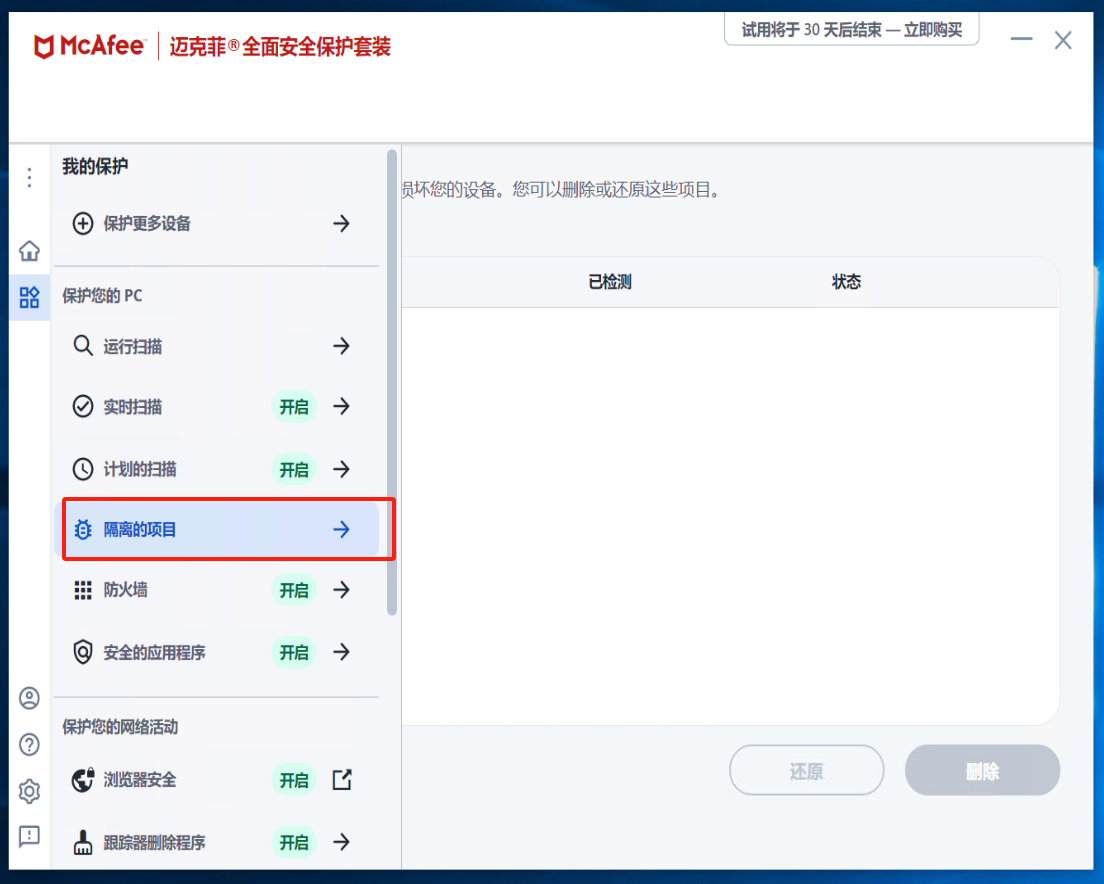Image resolution: width=1104 pixels, height=884 pixels.
Task: Click the shield icon for 安全的应用程序
Action: tap(83, 652)
